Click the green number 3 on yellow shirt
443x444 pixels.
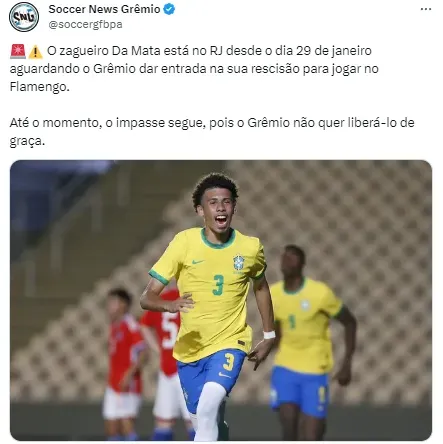(x=218, y=285)
